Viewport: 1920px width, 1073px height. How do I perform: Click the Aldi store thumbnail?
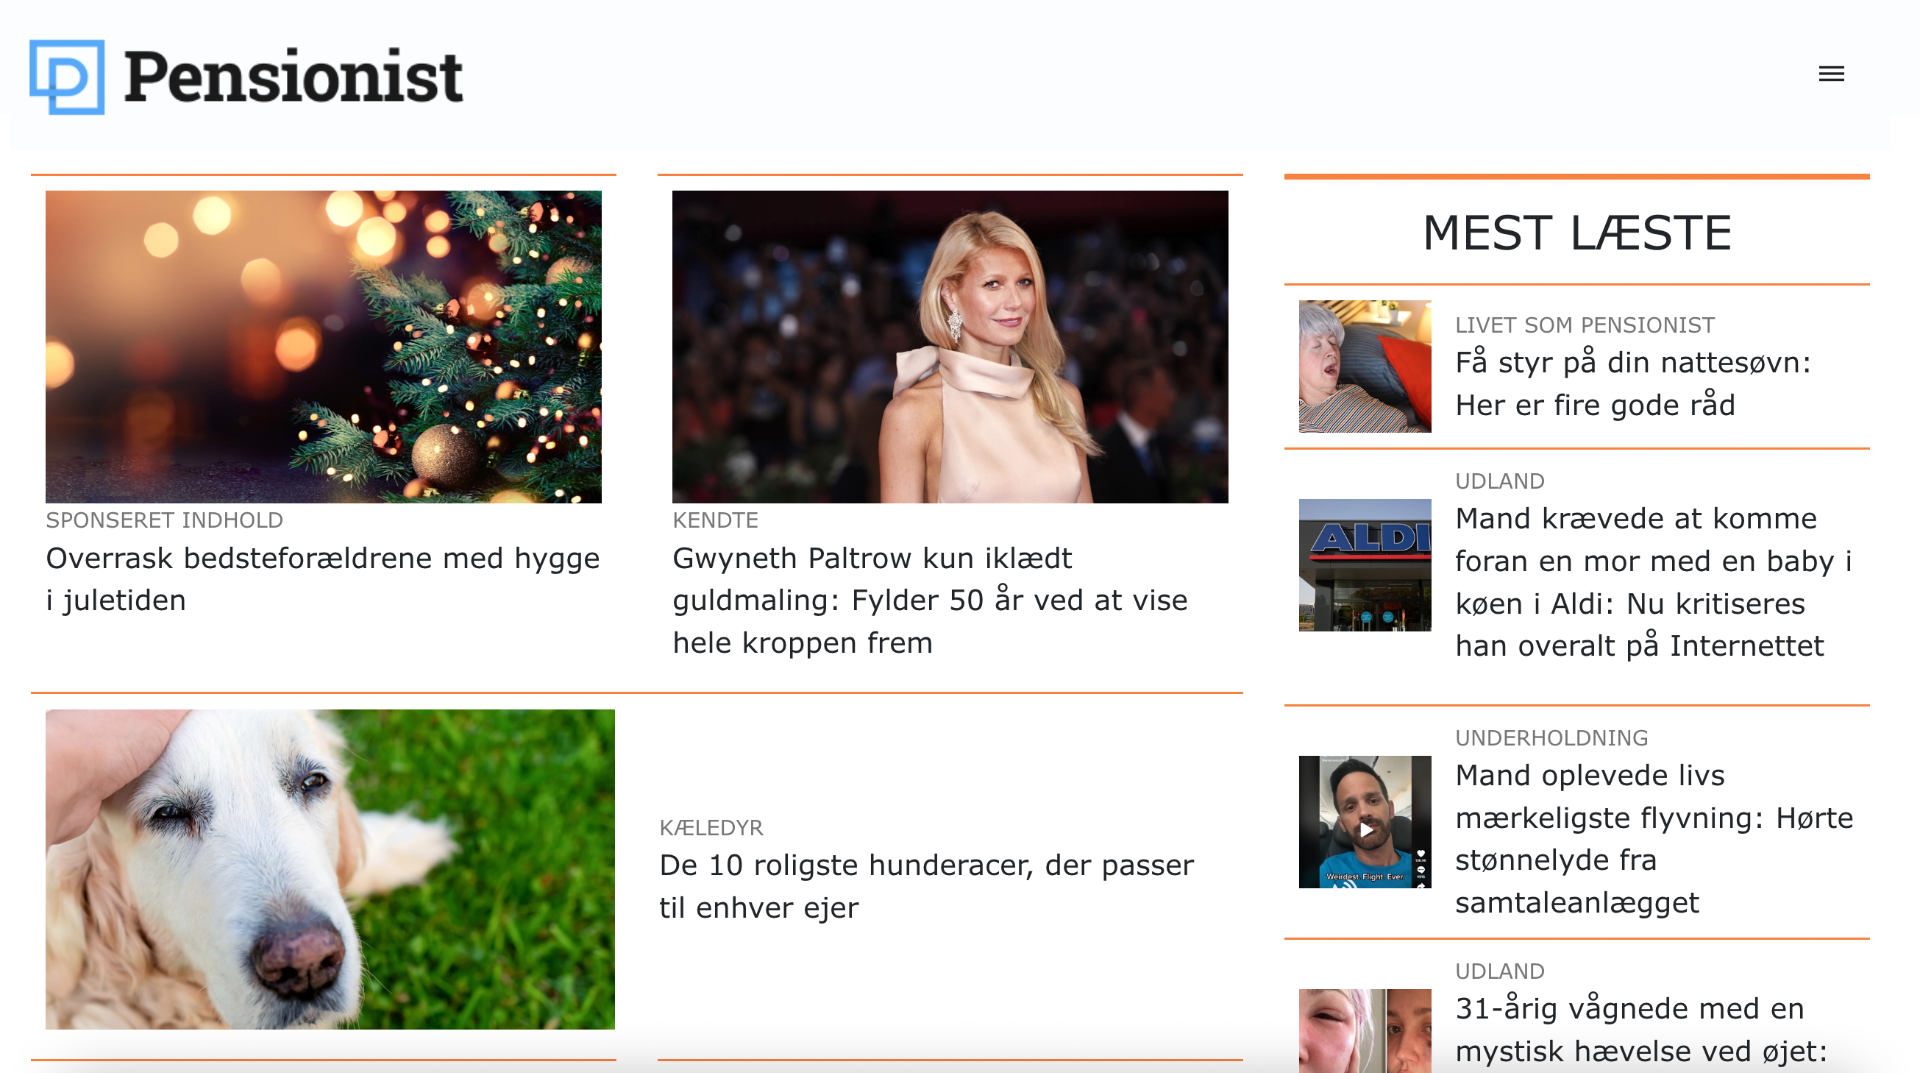(x=1365, y=565)
